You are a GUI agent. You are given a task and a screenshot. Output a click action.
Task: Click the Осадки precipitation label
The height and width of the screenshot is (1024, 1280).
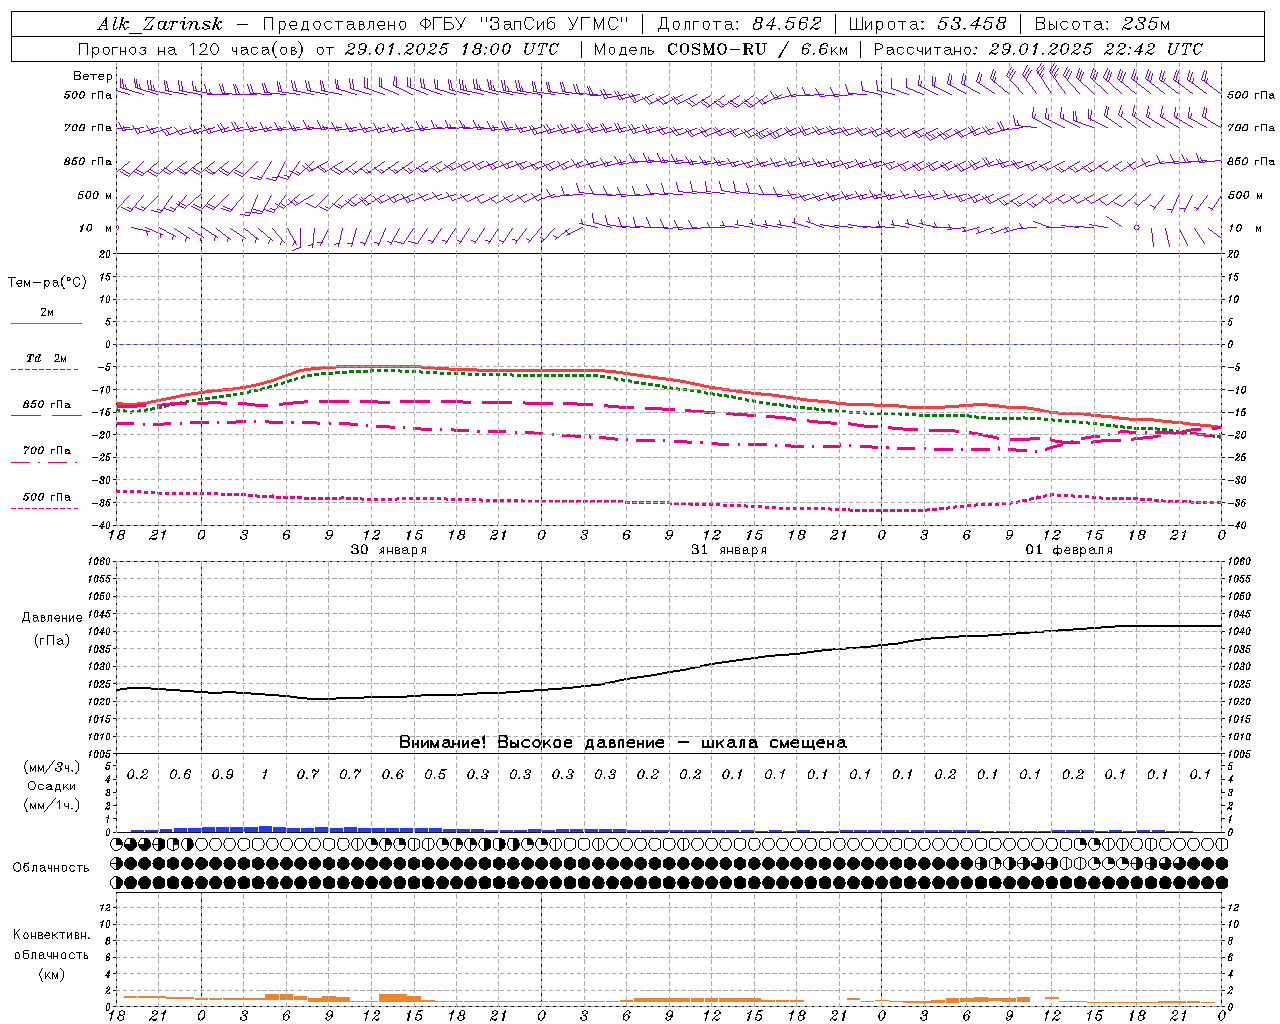coord(52,786)
